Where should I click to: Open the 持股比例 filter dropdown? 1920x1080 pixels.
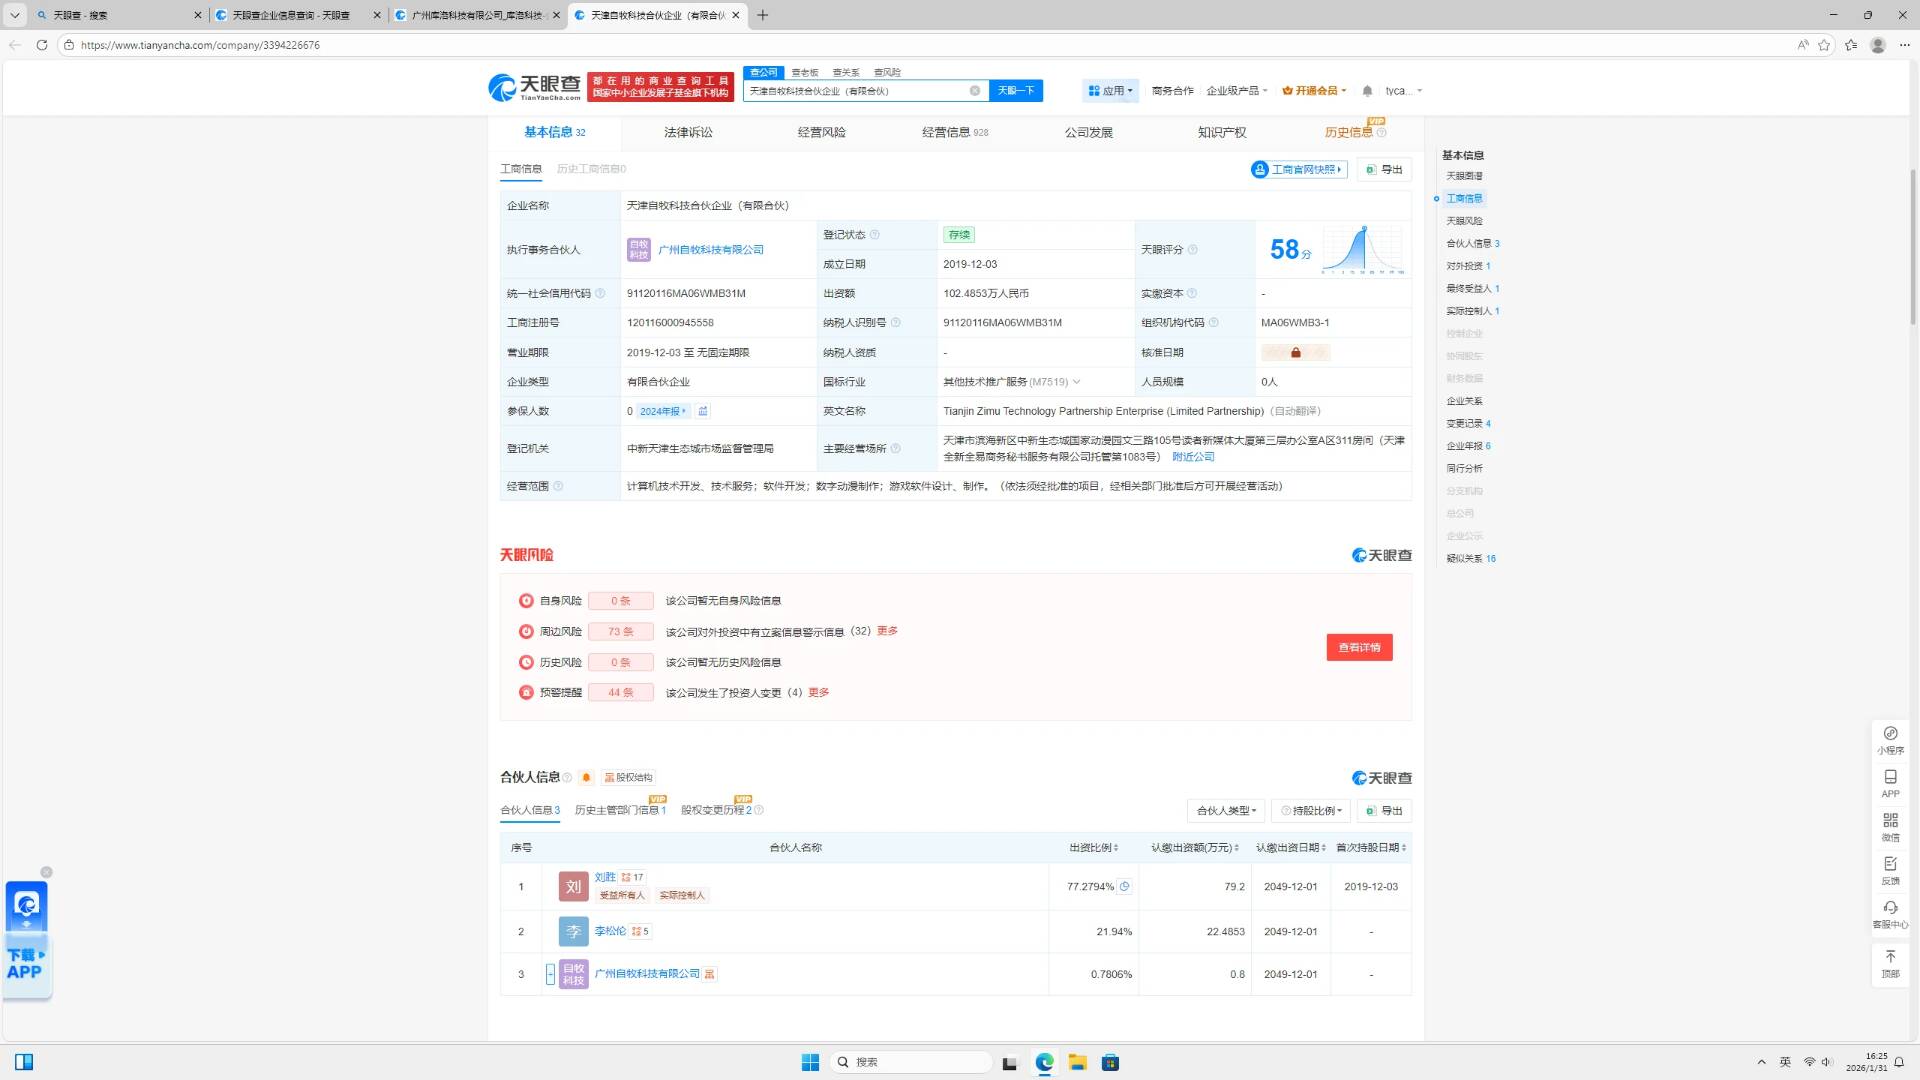click(x=1311, y=811)
